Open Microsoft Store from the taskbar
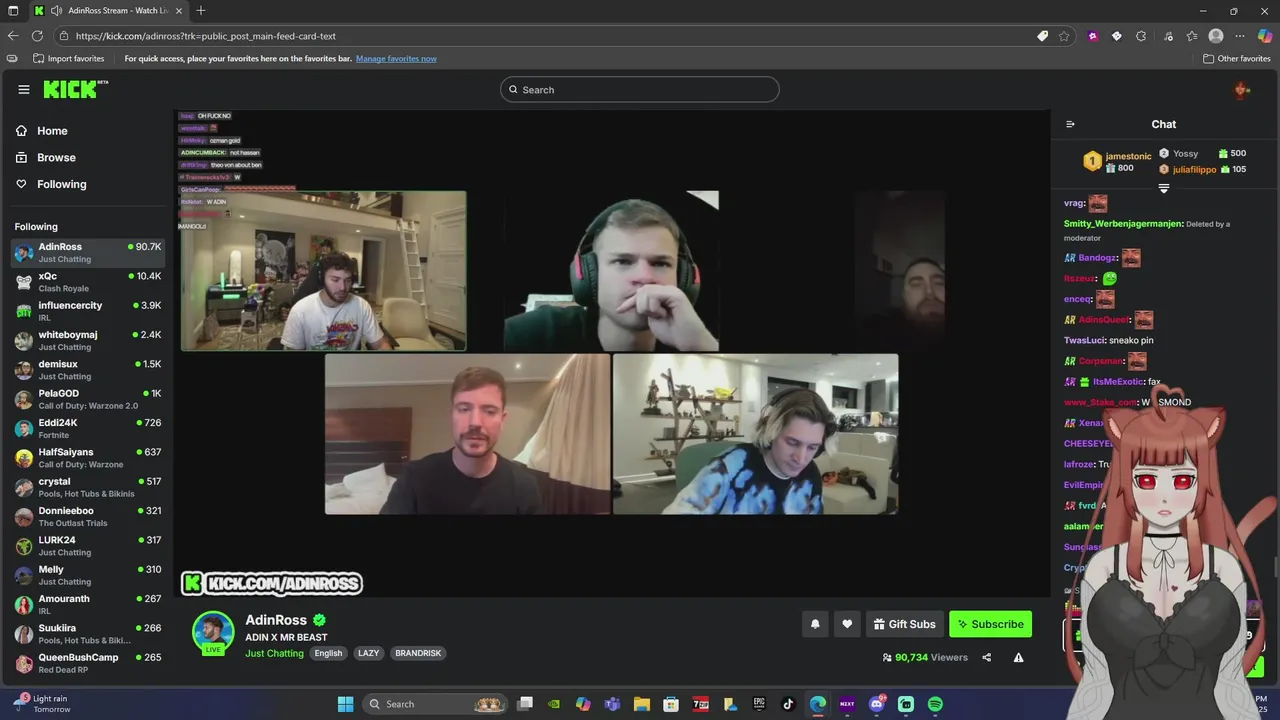Screen dimensions: 1280x720 [x=671, y=704]
